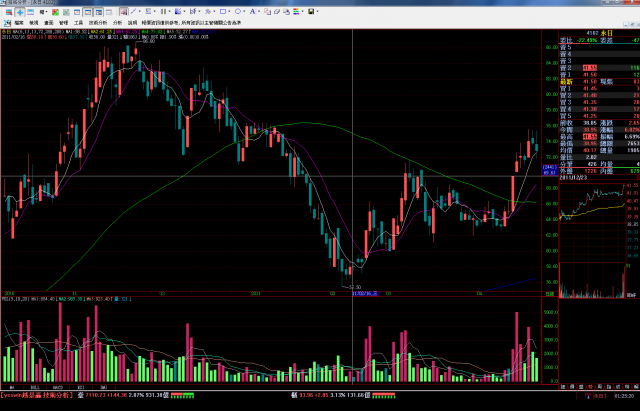Open dropdown arrow beside ellipse tool
This screenshot has width=640, height=411.
[x=244, y=11]
